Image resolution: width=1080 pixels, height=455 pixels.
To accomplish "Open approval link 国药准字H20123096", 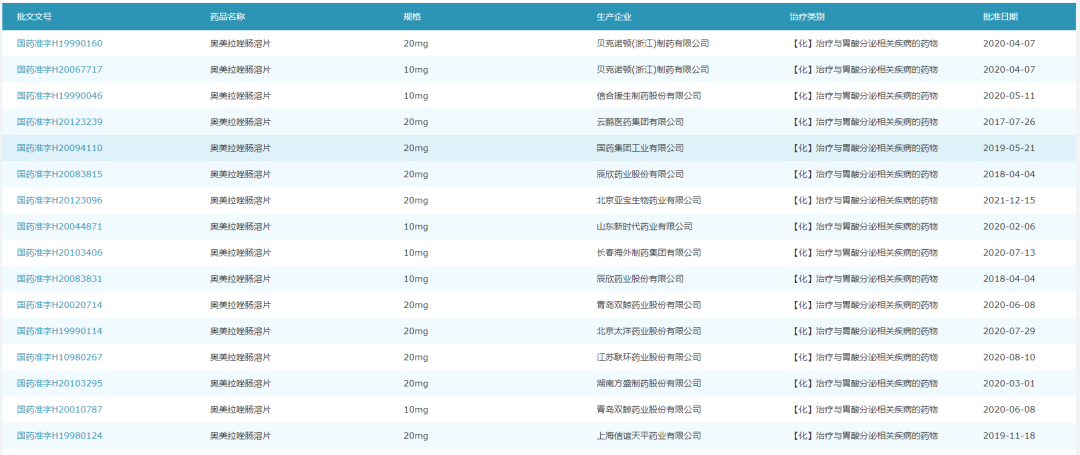I will tap(60, 200).
